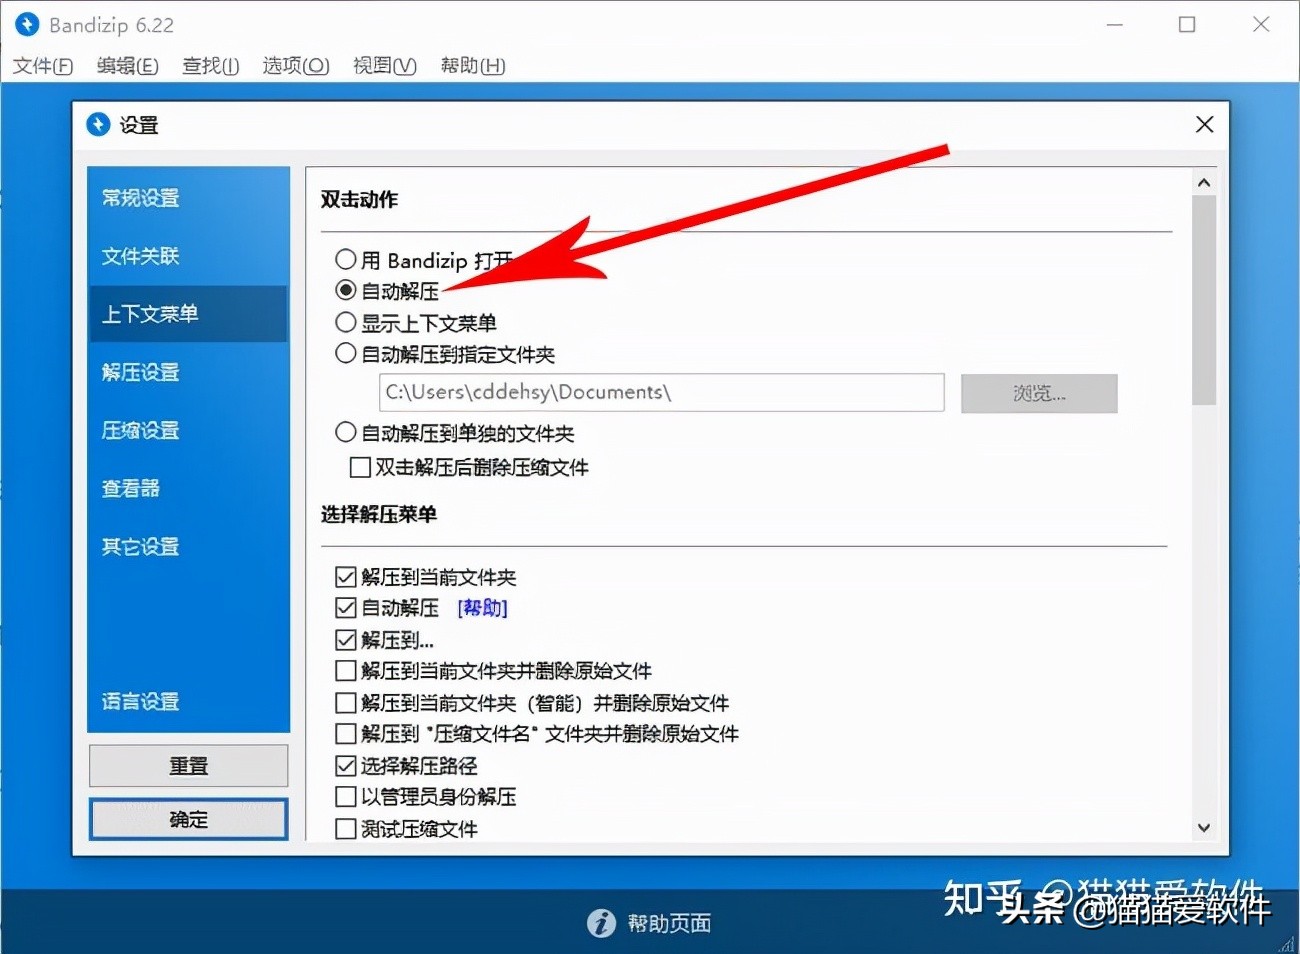This screenshot has height=954, width=1300.
Task: Choose 自动解压到指定文件夹 option
Action: [x=345, y=354]
